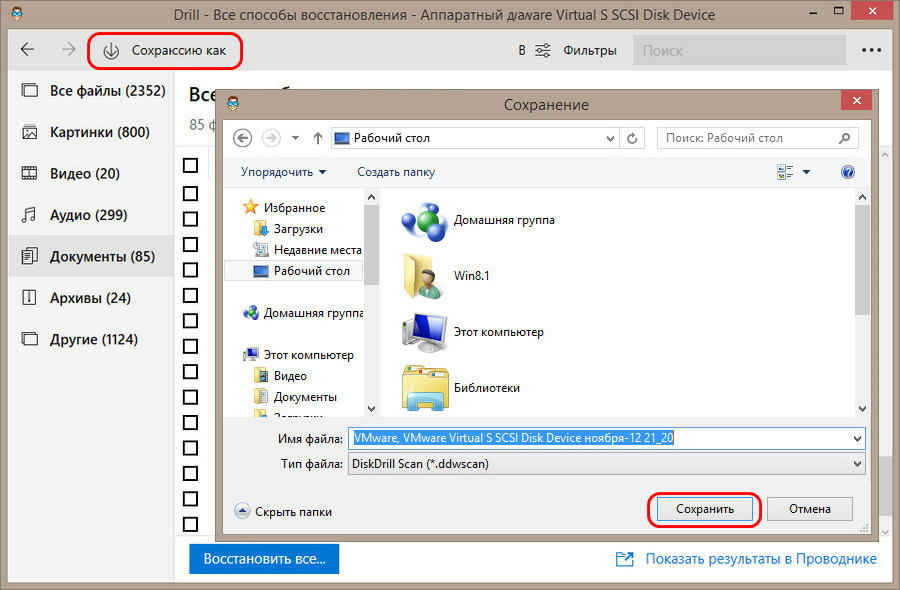This screenshot has width=900, height=590.
Task: Select Картинки (800) category
Action: 92,132
